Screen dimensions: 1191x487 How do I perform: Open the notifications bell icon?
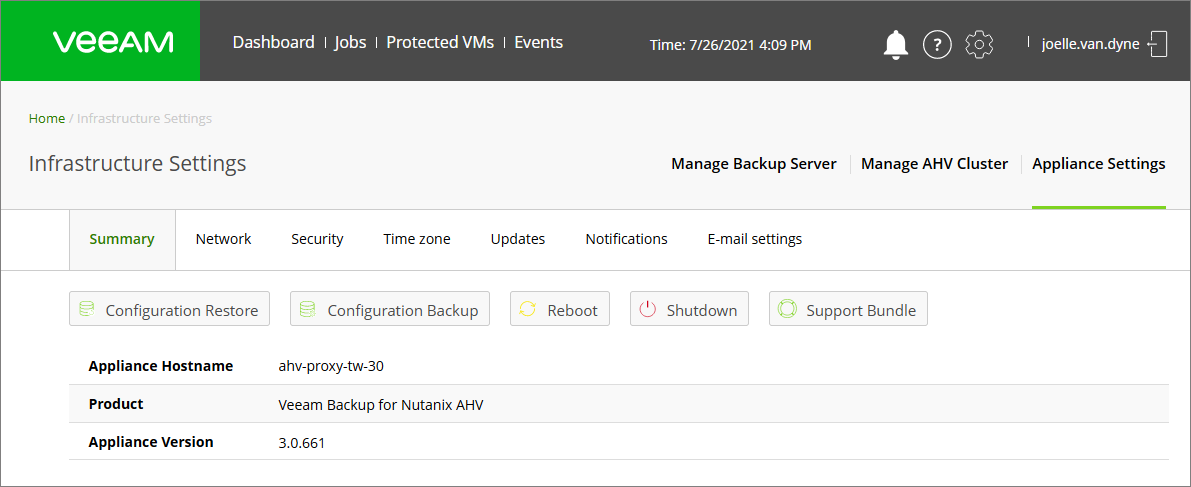[x=896, y=45]
